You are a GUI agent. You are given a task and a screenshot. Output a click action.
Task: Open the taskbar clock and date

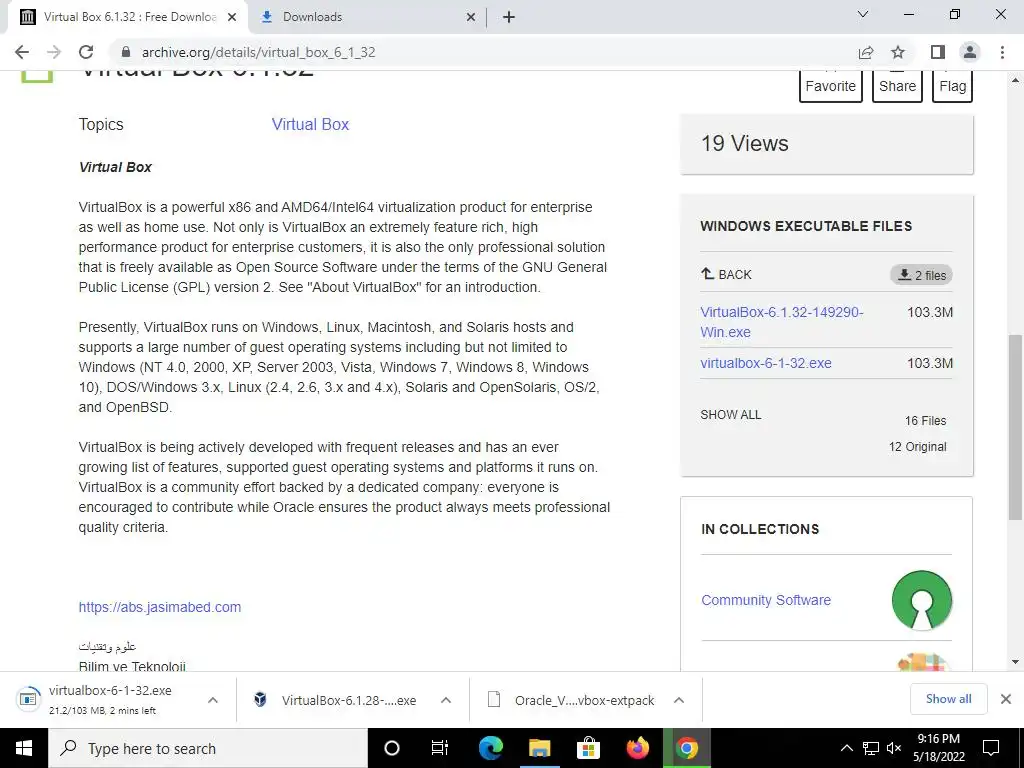(938, 748)
